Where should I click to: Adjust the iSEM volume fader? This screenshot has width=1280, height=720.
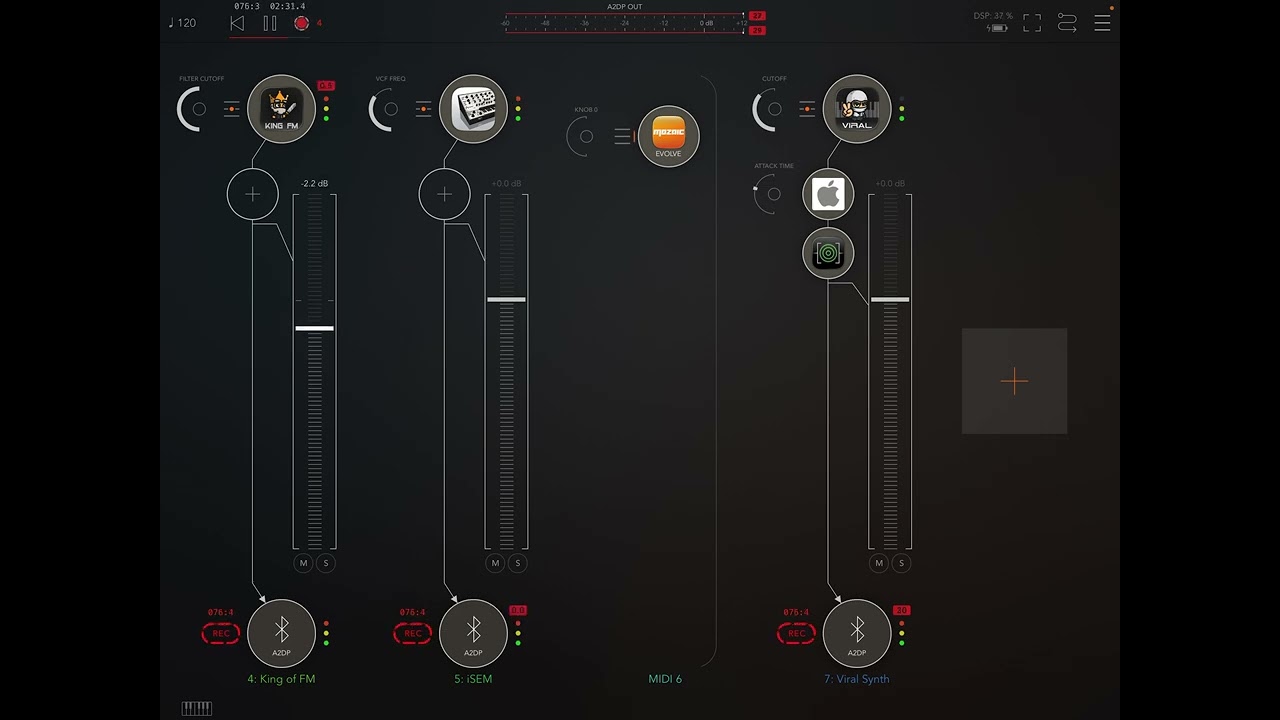pyautogui.click(x=506, y=299)
